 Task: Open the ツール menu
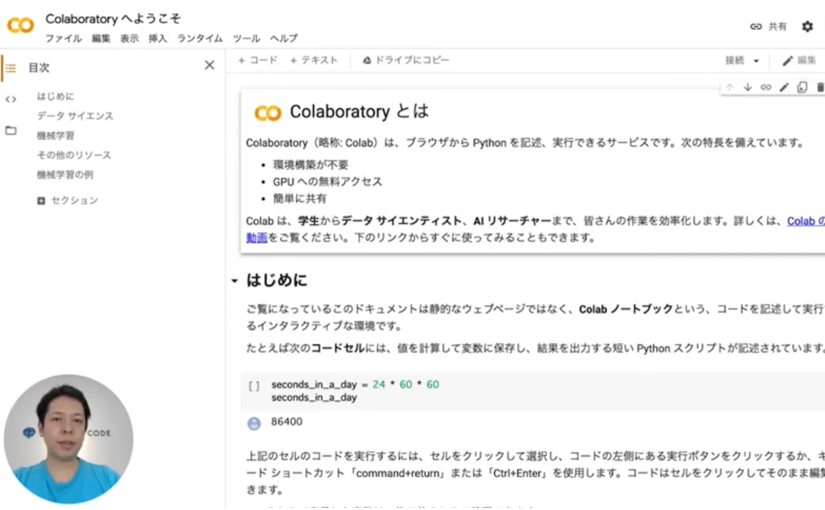[x=246, y=38]
